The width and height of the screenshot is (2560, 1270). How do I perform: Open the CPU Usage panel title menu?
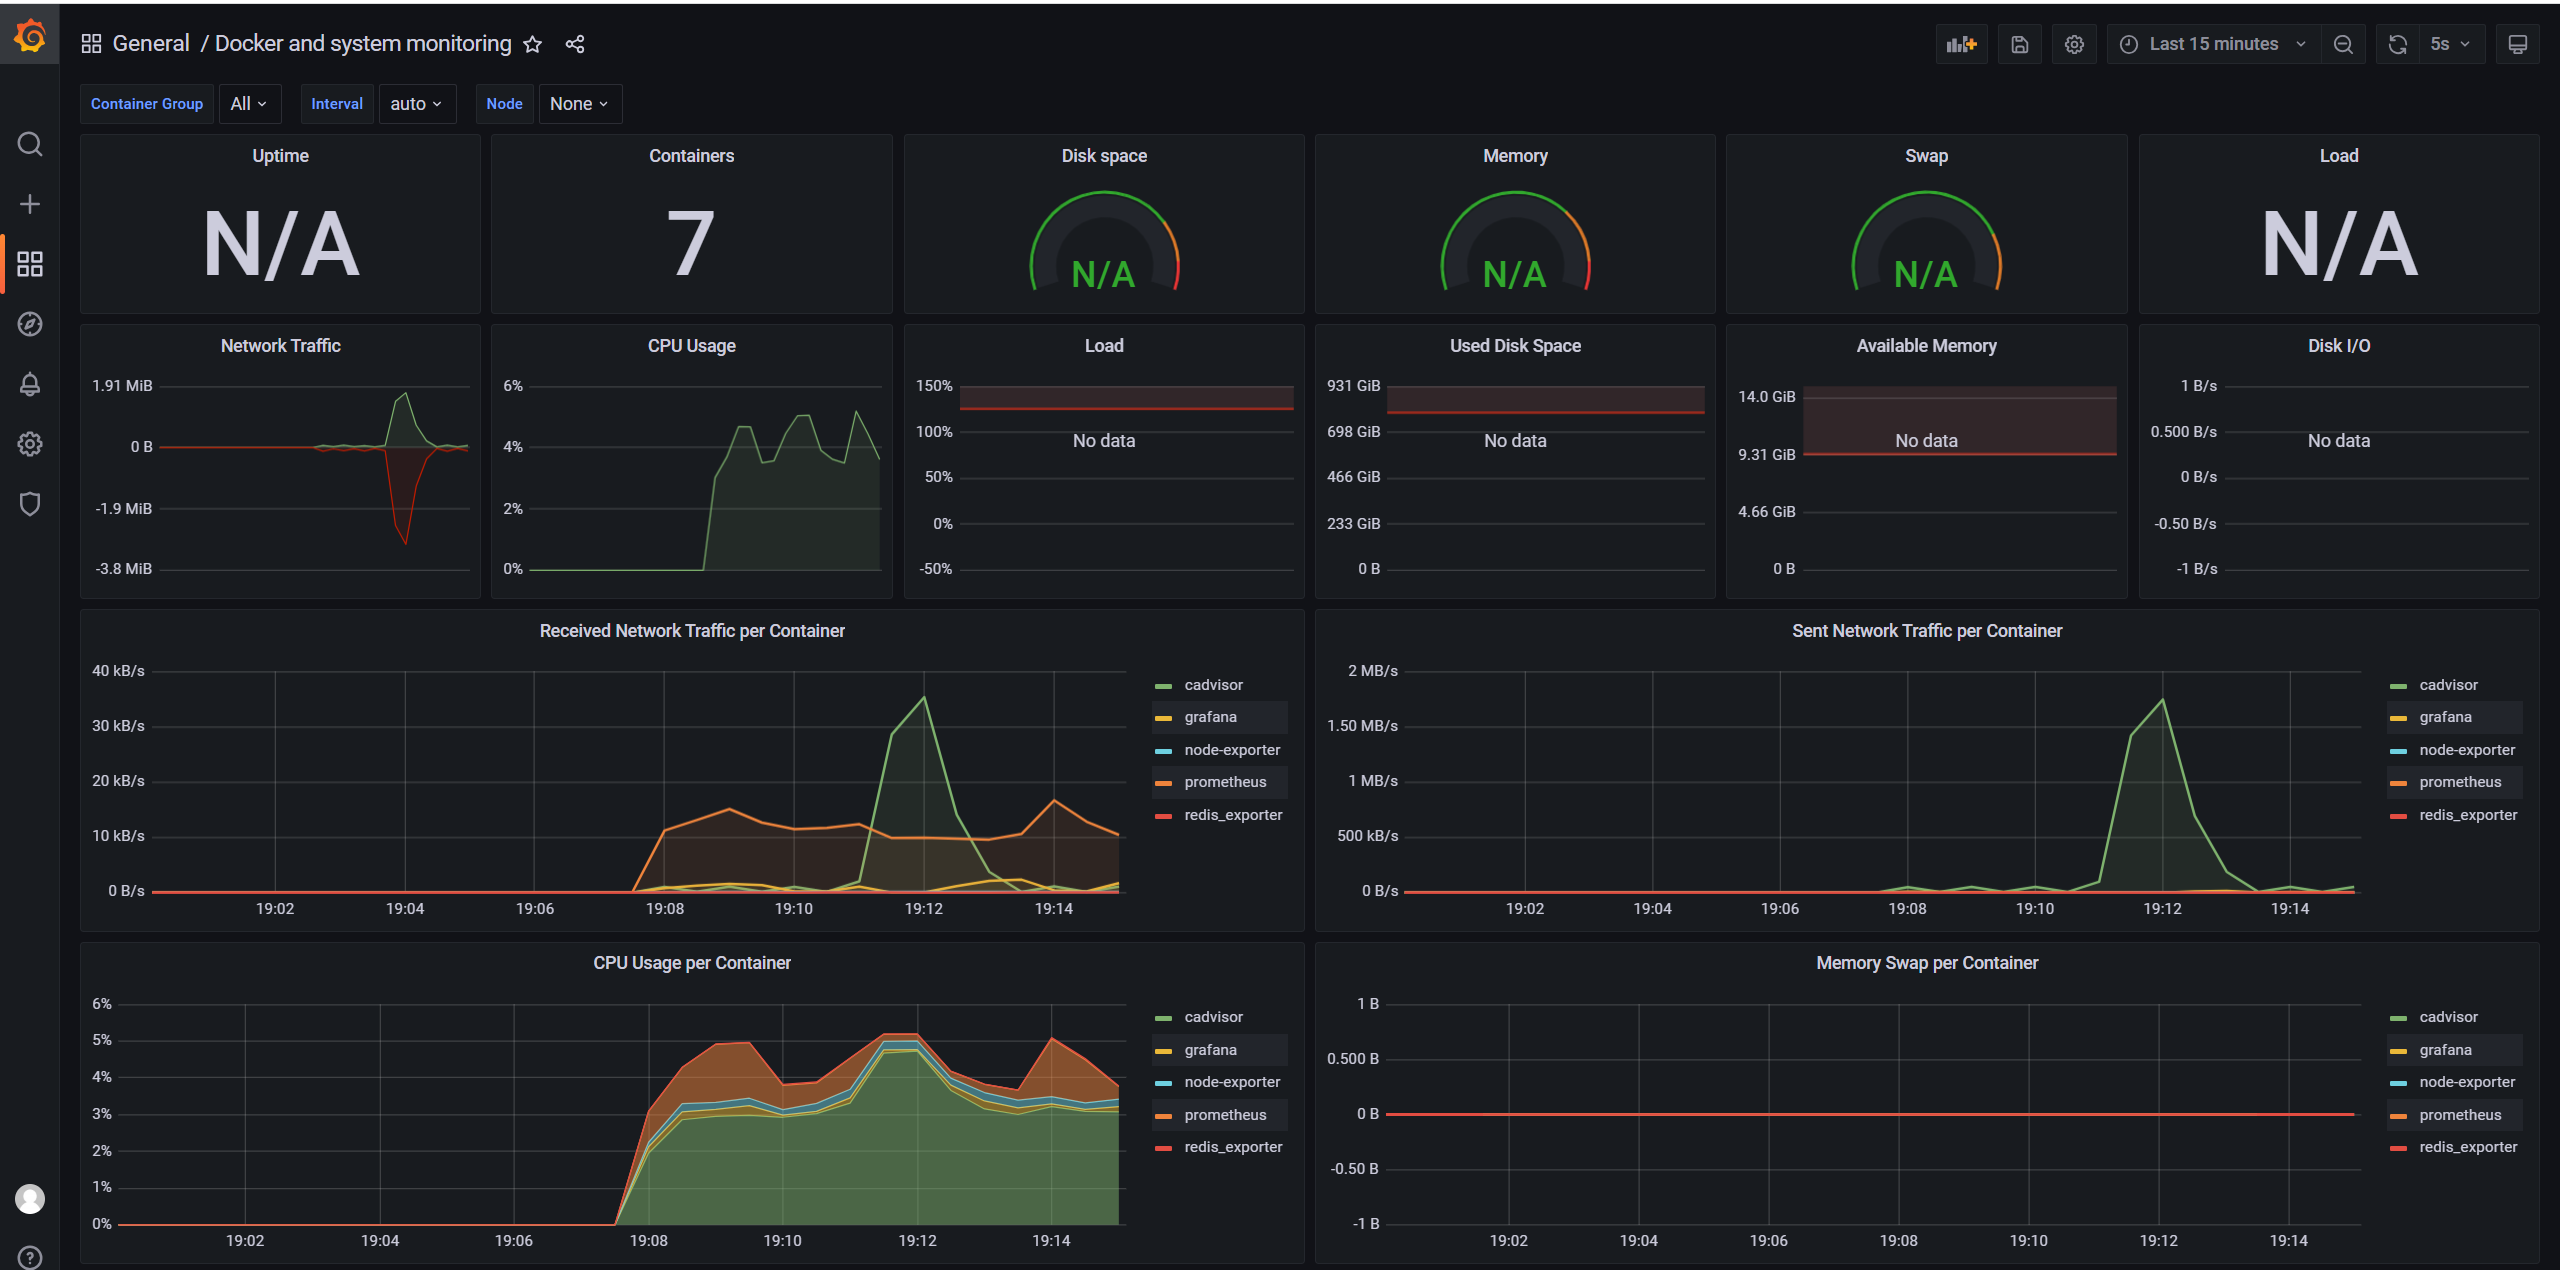pyautogui.click(x=691, y=346)
